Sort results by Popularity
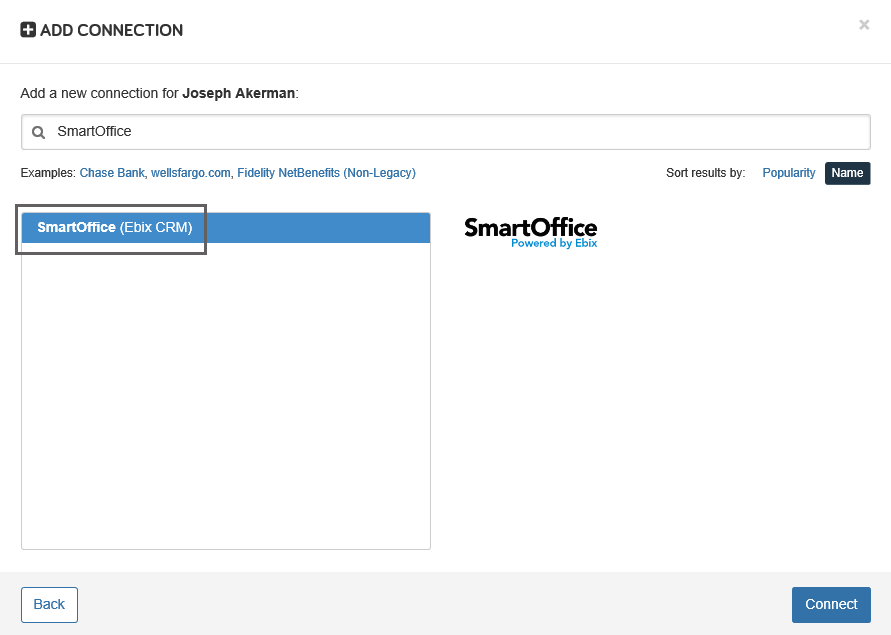Image resolution: width=891 pixels, height=635 pixels. click(x=789, y=172)
